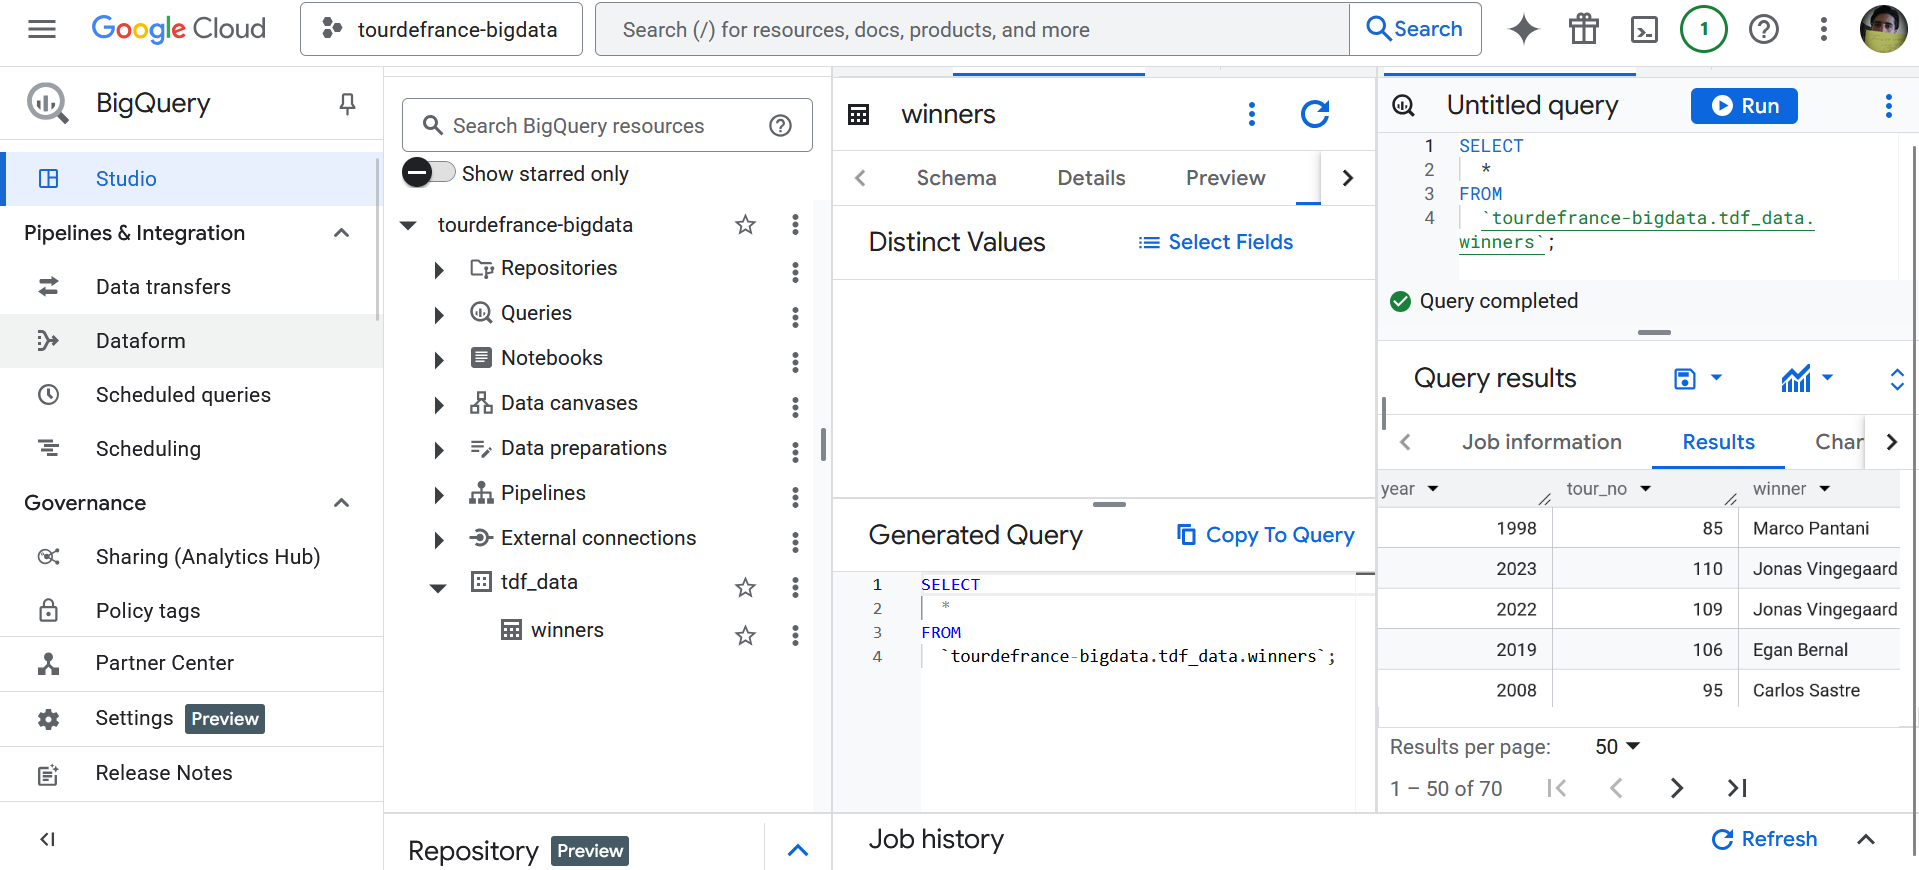Open the user account avatar
This screenshot has width=1919, height=870.
tap(1884, 29)
